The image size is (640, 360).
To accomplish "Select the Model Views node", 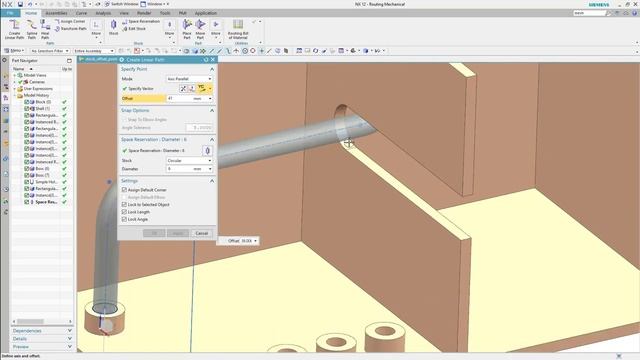I will click(35, 76).
